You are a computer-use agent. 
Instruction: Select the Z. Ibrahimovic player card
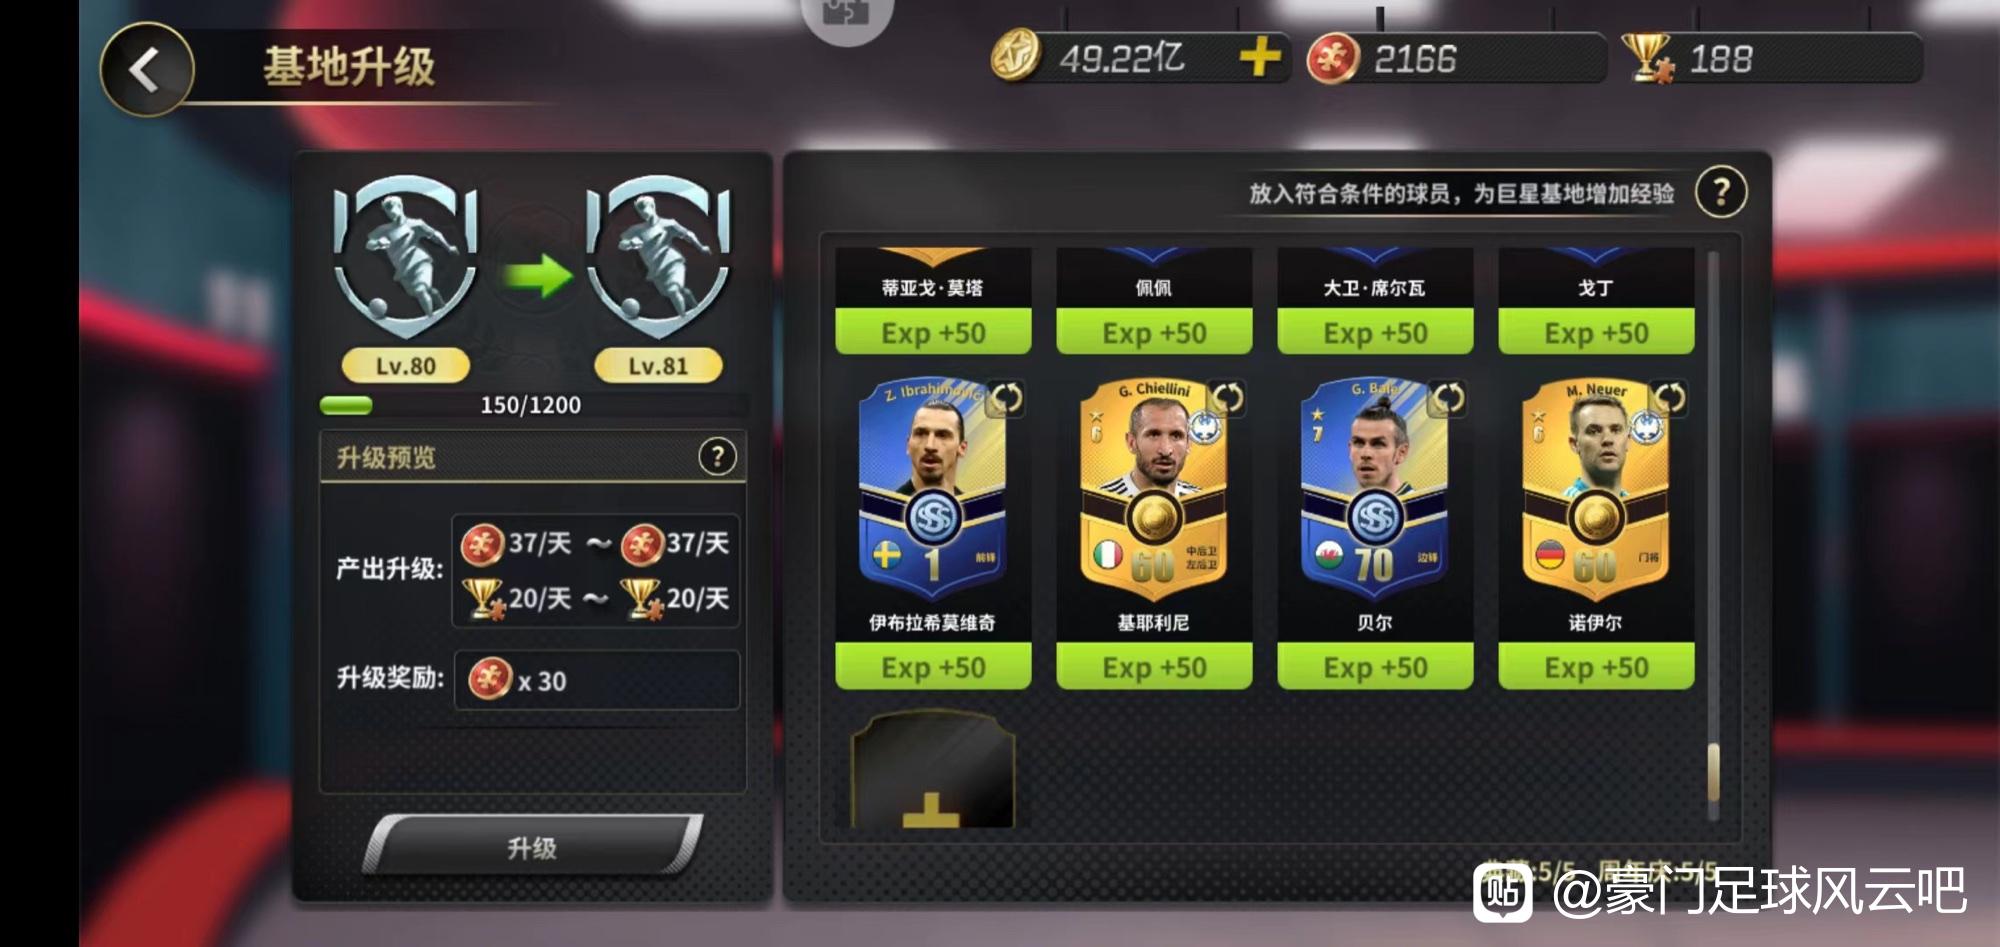click(932, 490)
